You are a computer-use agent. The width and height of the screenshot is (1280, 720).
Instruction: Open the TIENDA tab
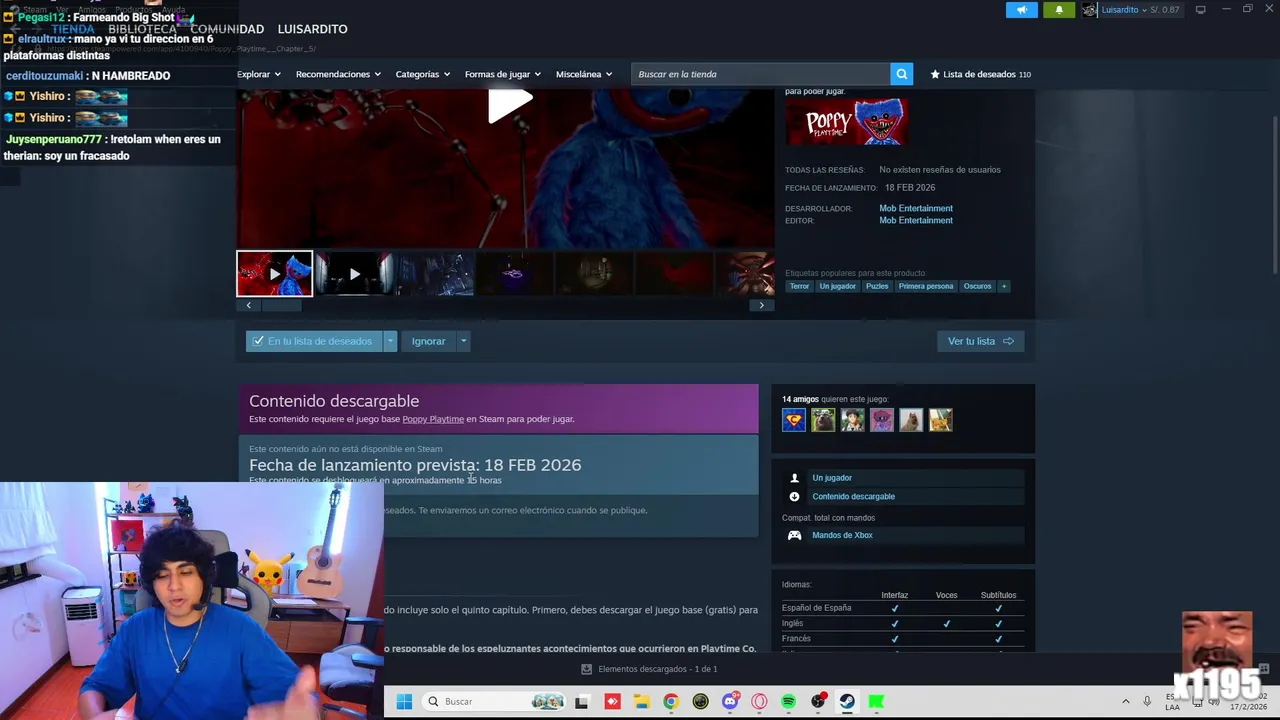point(73,29)
